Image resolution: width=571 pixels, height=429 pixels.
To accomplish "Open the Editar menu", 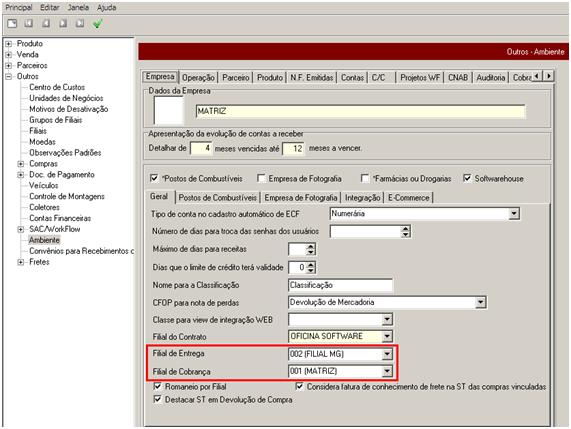I will click(x=50, y=7).
